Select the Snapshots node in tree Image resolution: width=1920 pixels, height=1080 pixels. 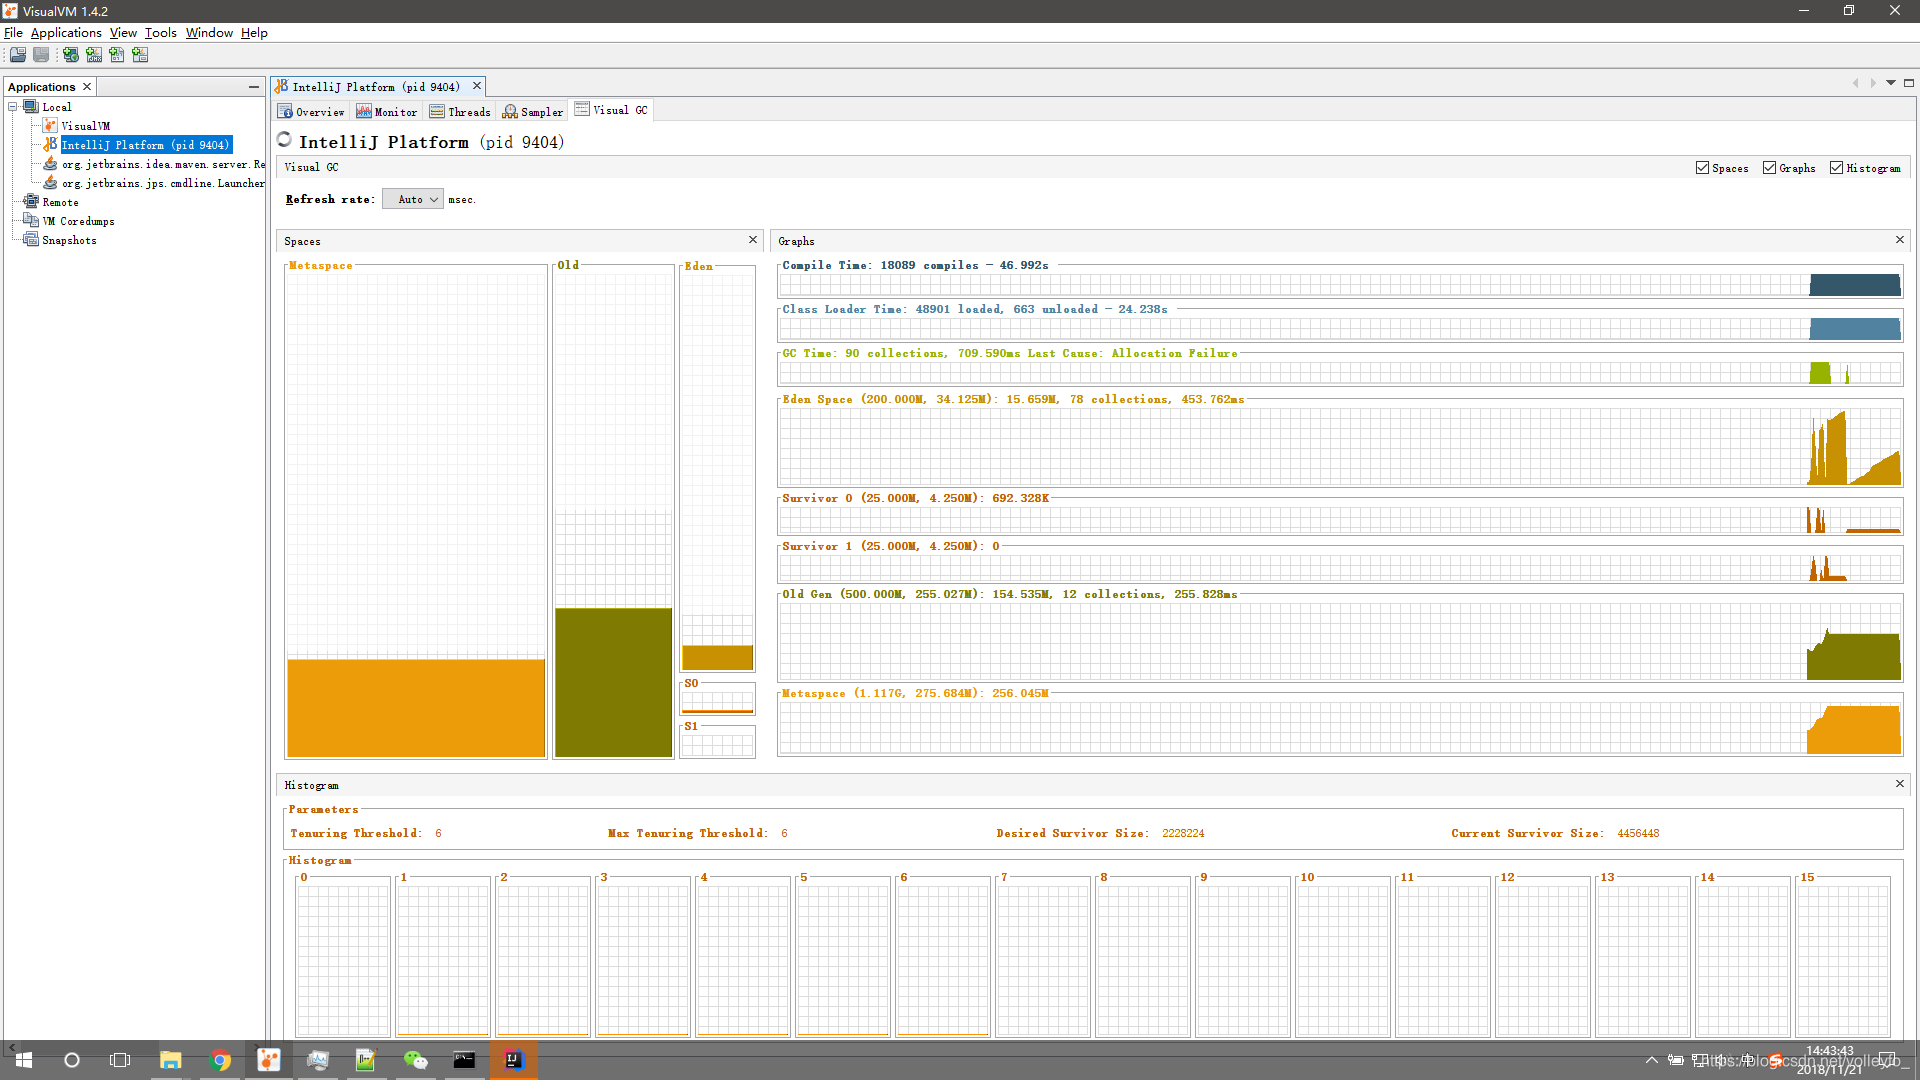69,240
